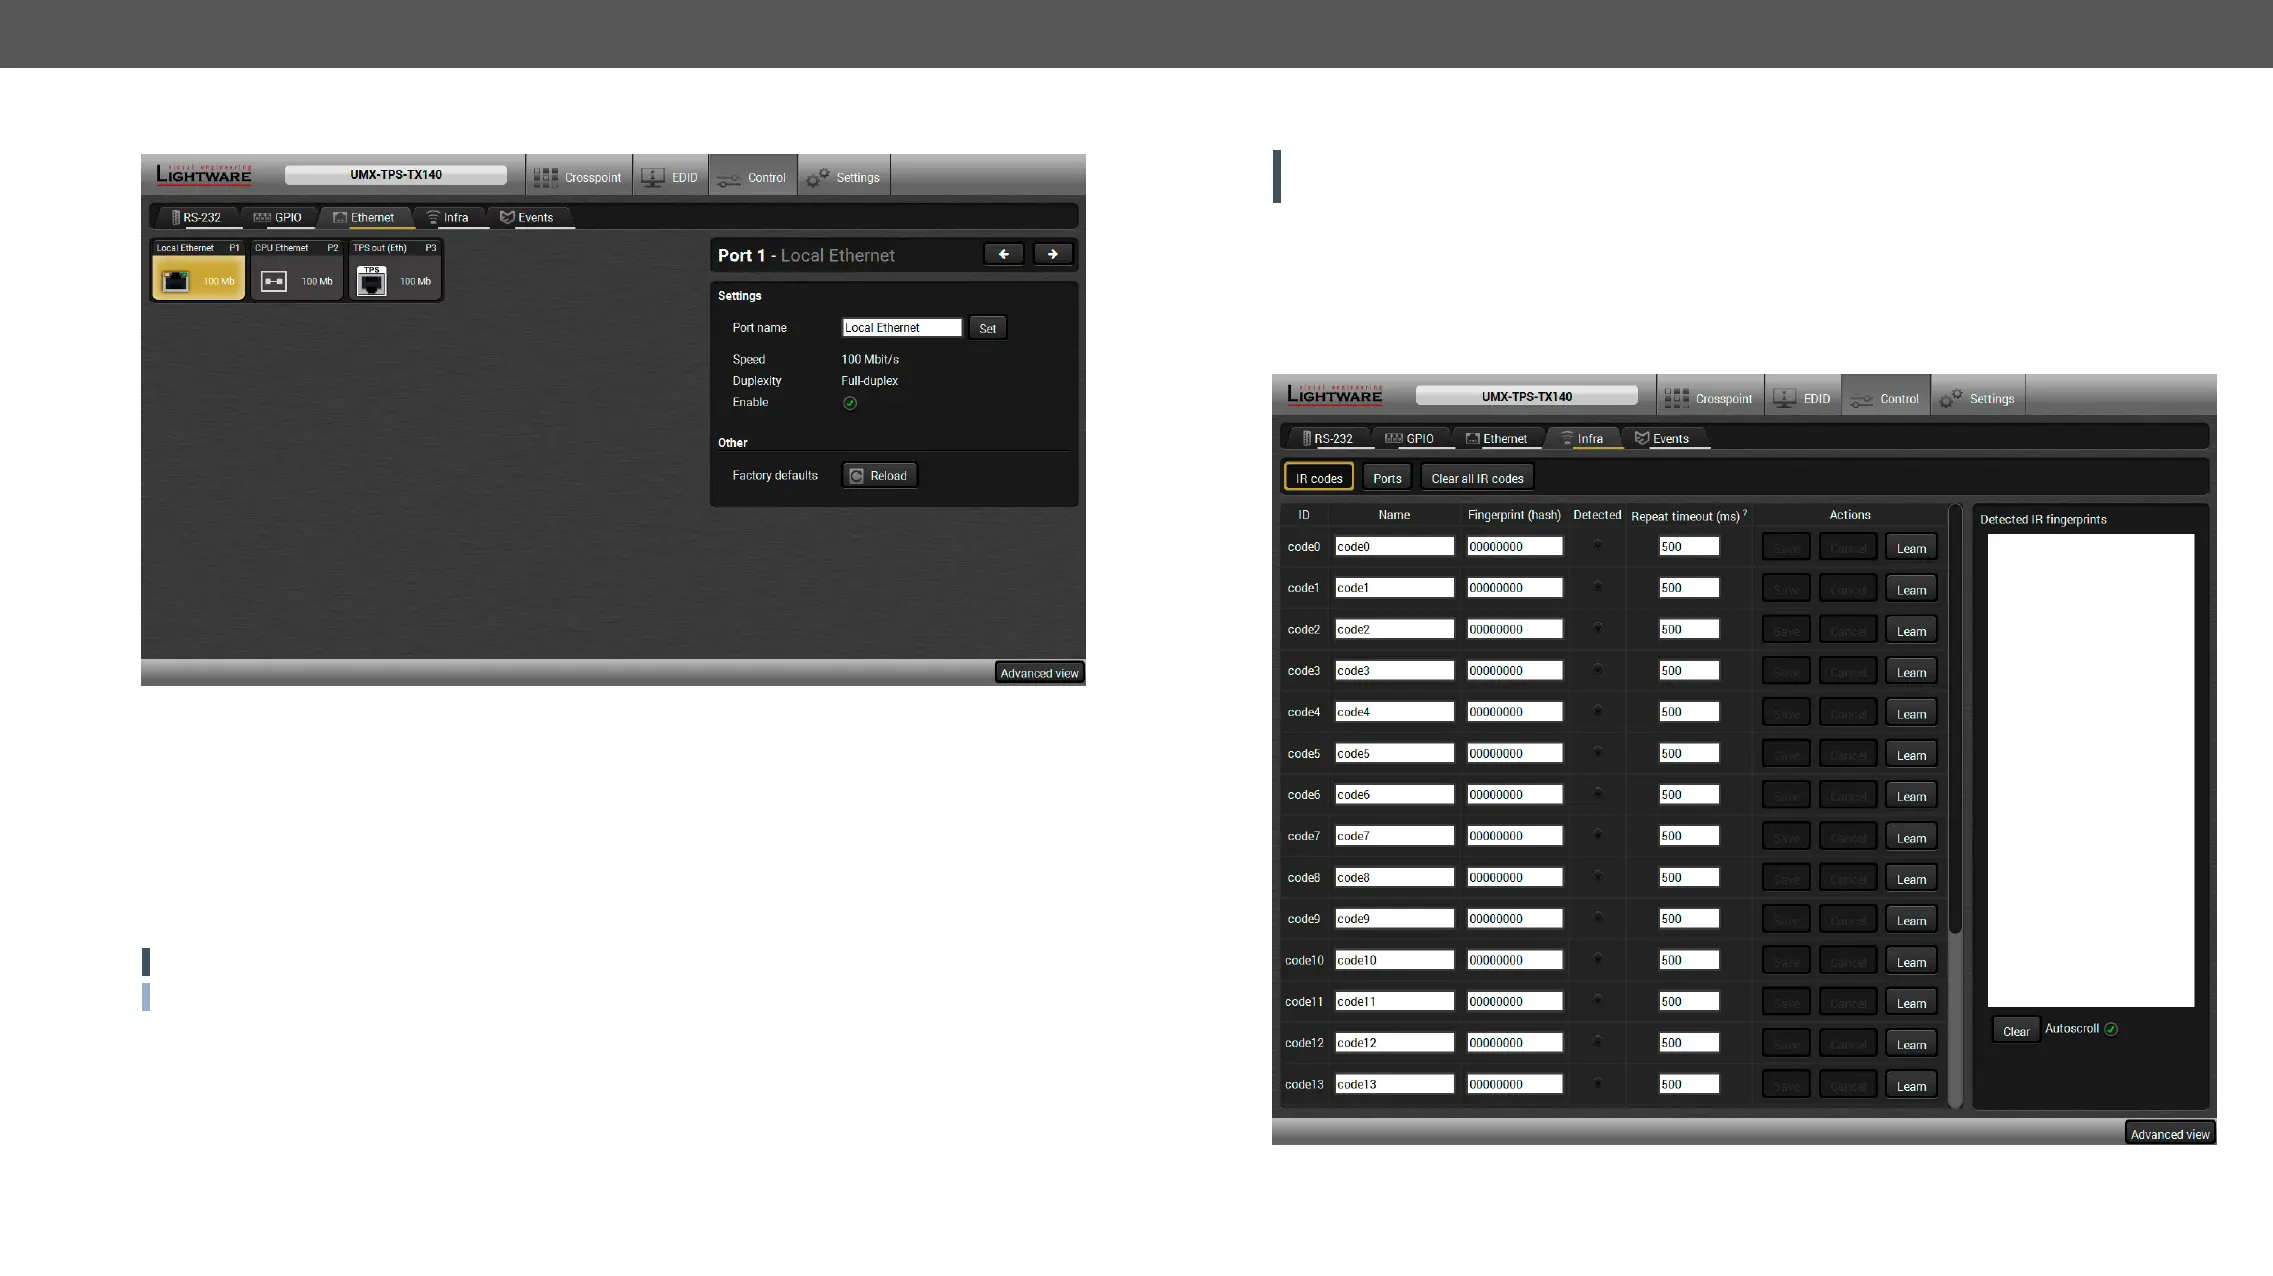
Task: Switch to IR codes view
Action: (1318, 478)
